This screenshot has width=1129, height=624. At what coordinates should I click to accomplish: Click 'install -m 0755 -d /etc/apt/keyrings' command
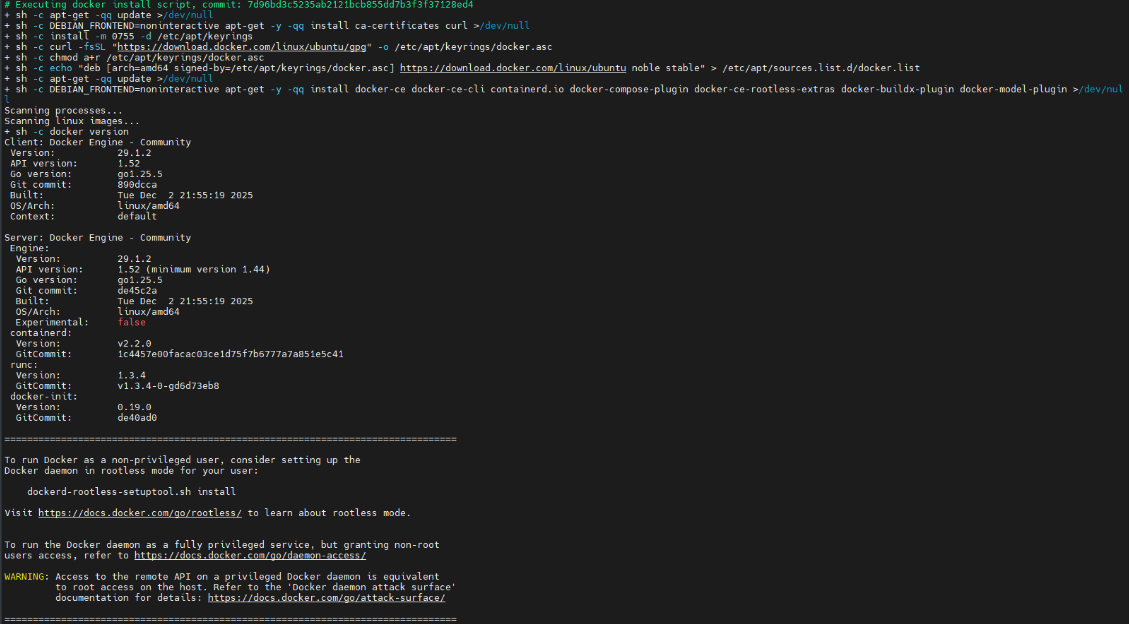[x=151, y=36]
